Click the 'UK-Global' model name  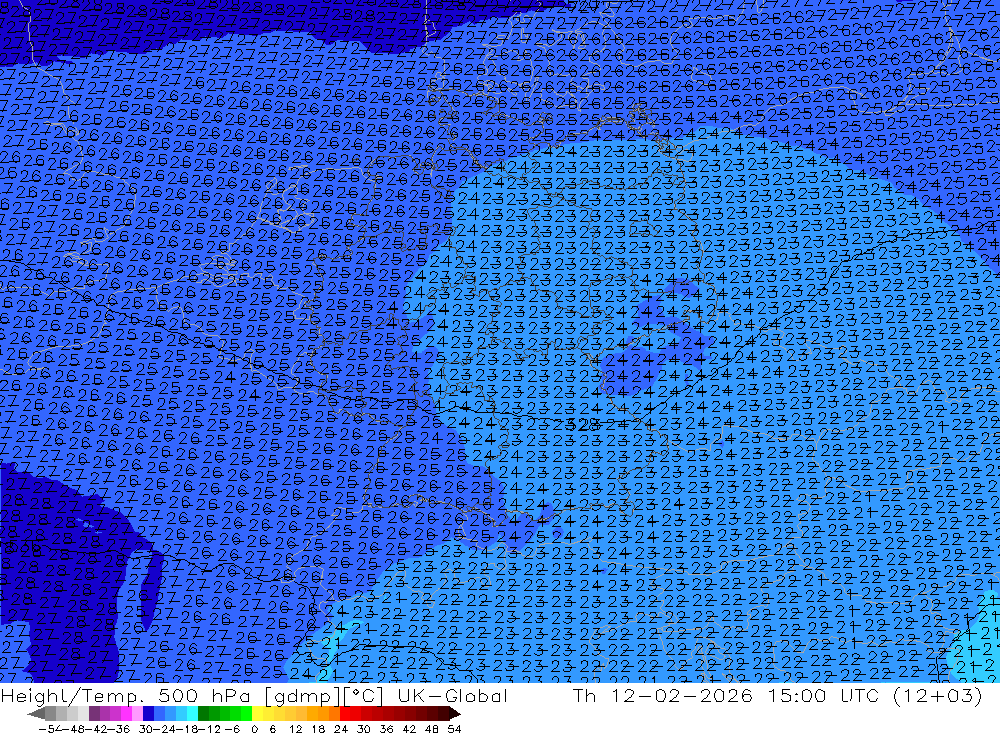[x=452, y=695]
